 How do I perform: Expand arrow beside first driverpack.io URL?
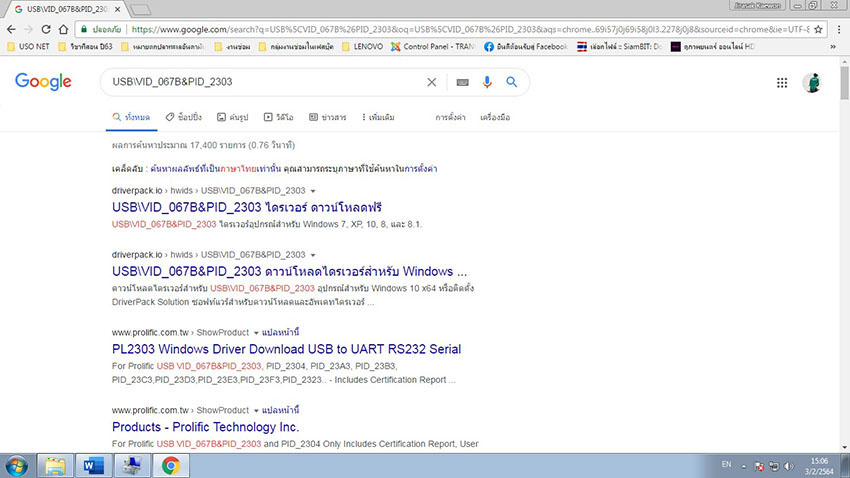313,191
